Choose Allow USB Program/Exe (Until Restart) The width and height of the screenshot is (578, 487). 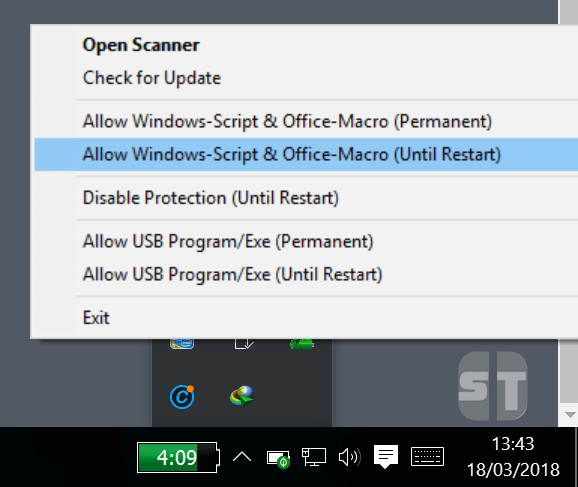tap(302, 274)
